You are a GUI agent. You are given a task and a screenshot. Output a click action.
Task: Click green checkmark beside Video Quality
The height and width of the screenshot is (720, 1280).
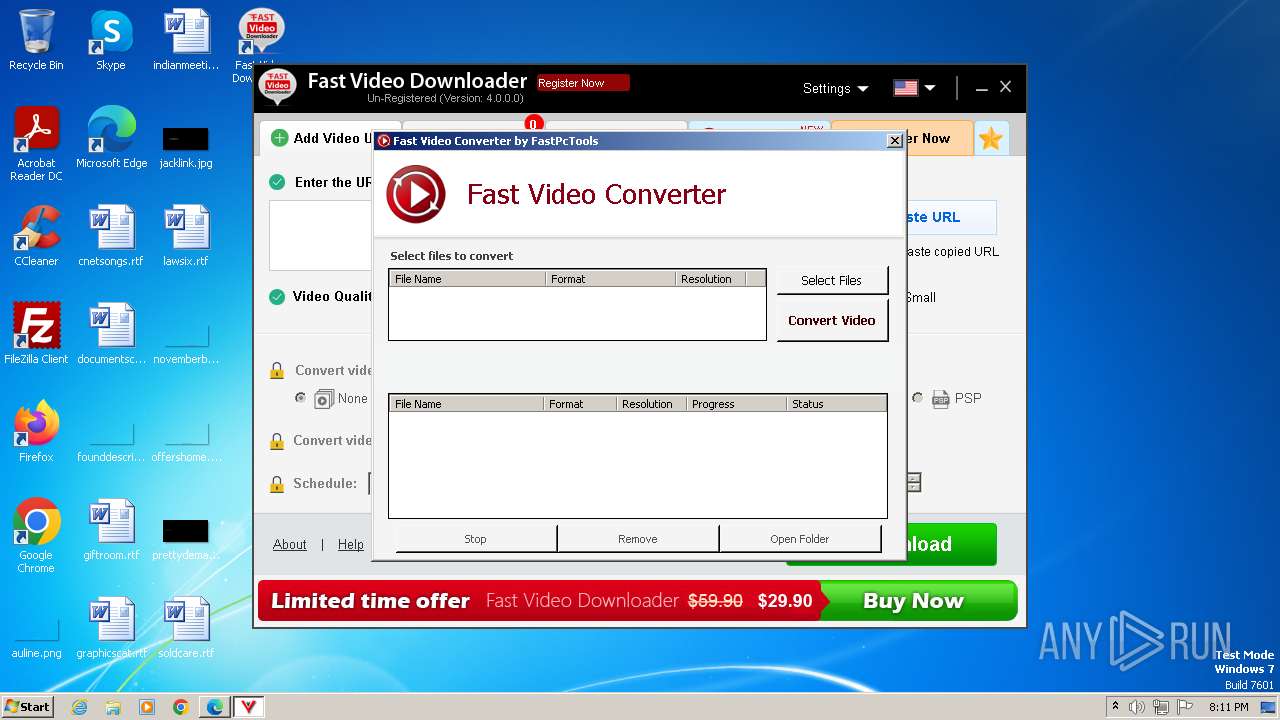click(x=277, y=296)
